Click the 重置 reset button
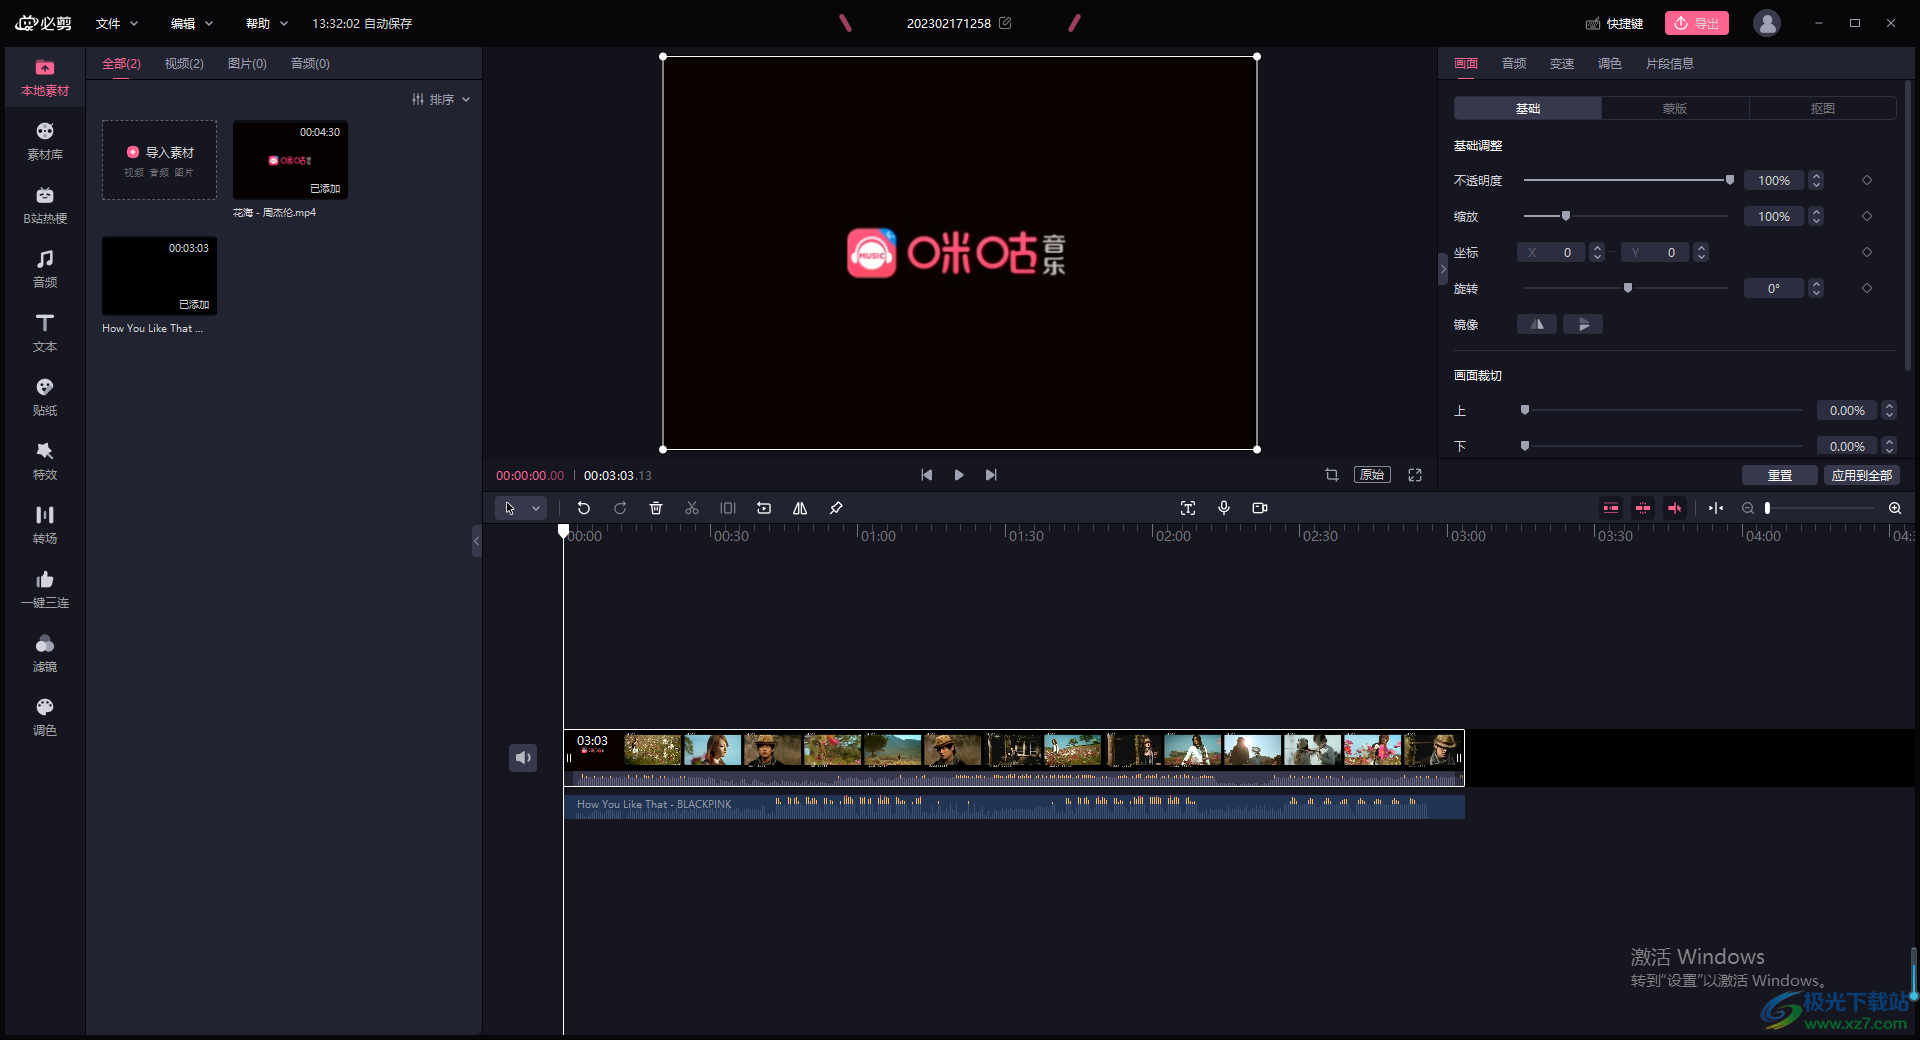 pos(1780,475)
